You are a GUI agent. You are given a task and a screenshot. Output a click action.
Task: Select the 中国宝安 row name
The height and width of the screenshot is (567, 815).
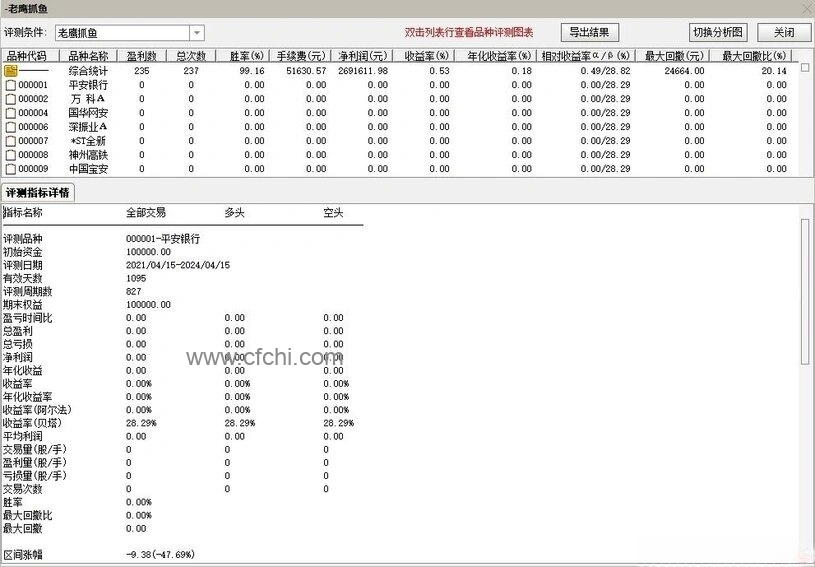pos(88,169)
